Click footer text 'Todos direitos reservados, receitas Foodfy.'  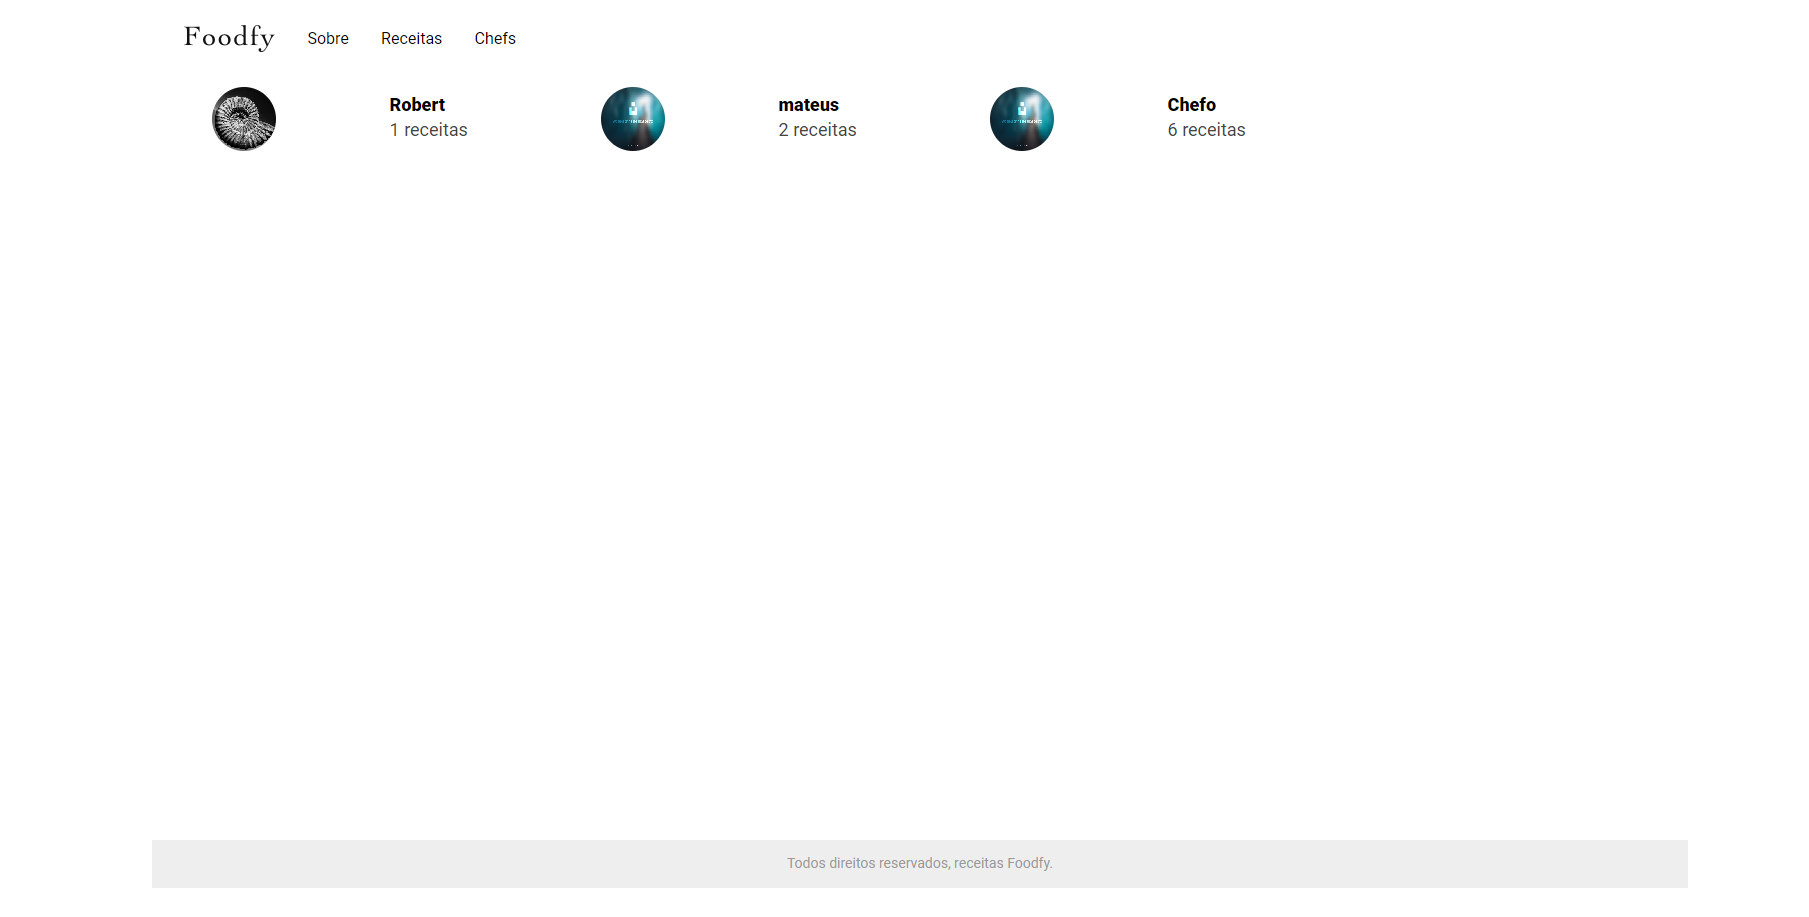point(919,863)
